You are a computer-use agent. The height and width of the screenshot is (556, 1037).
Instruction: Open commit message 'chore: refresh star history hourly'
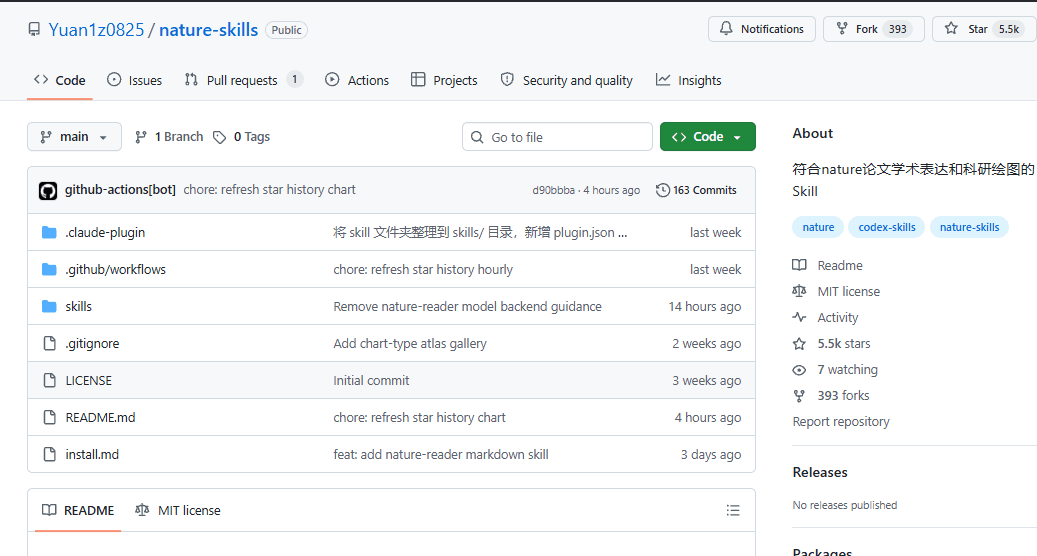point(423,270)
